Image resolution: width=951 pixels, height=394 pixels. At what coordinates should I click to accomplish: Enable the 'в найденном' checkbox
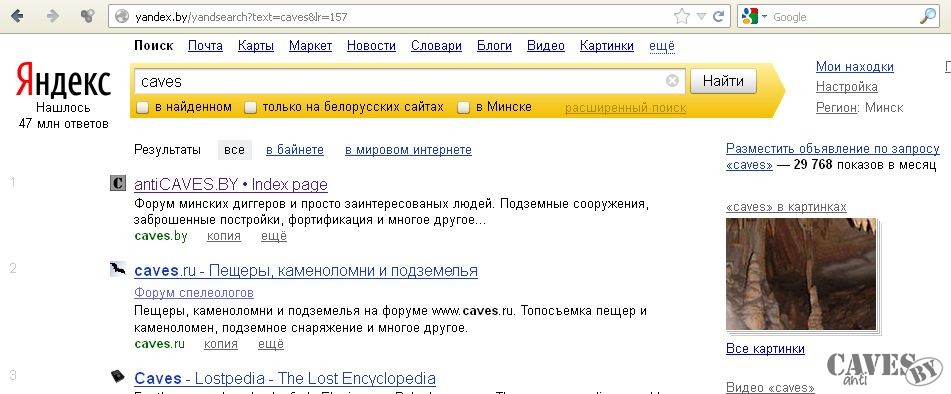click(x=143, y=108)
